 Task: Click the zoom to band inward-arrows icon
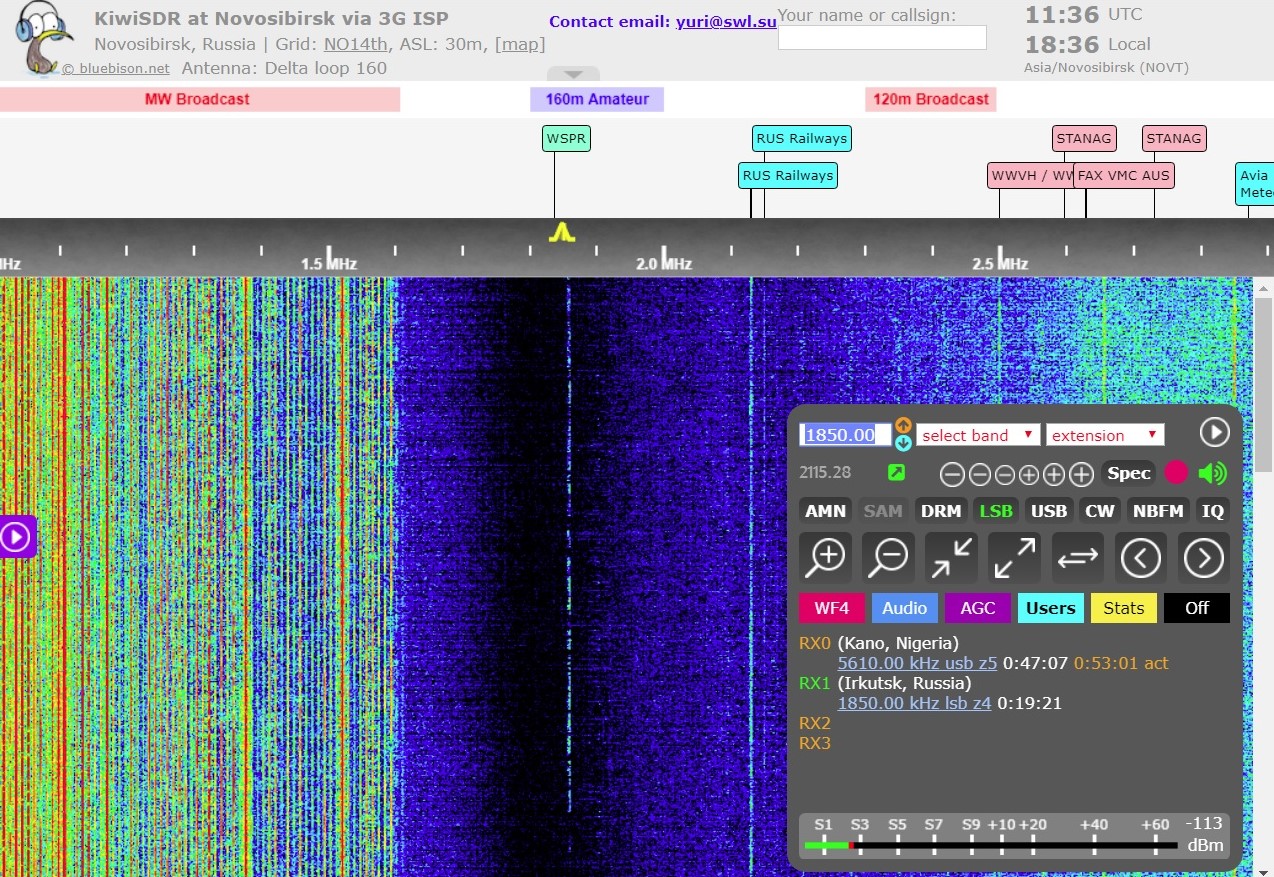click(951, 557)
